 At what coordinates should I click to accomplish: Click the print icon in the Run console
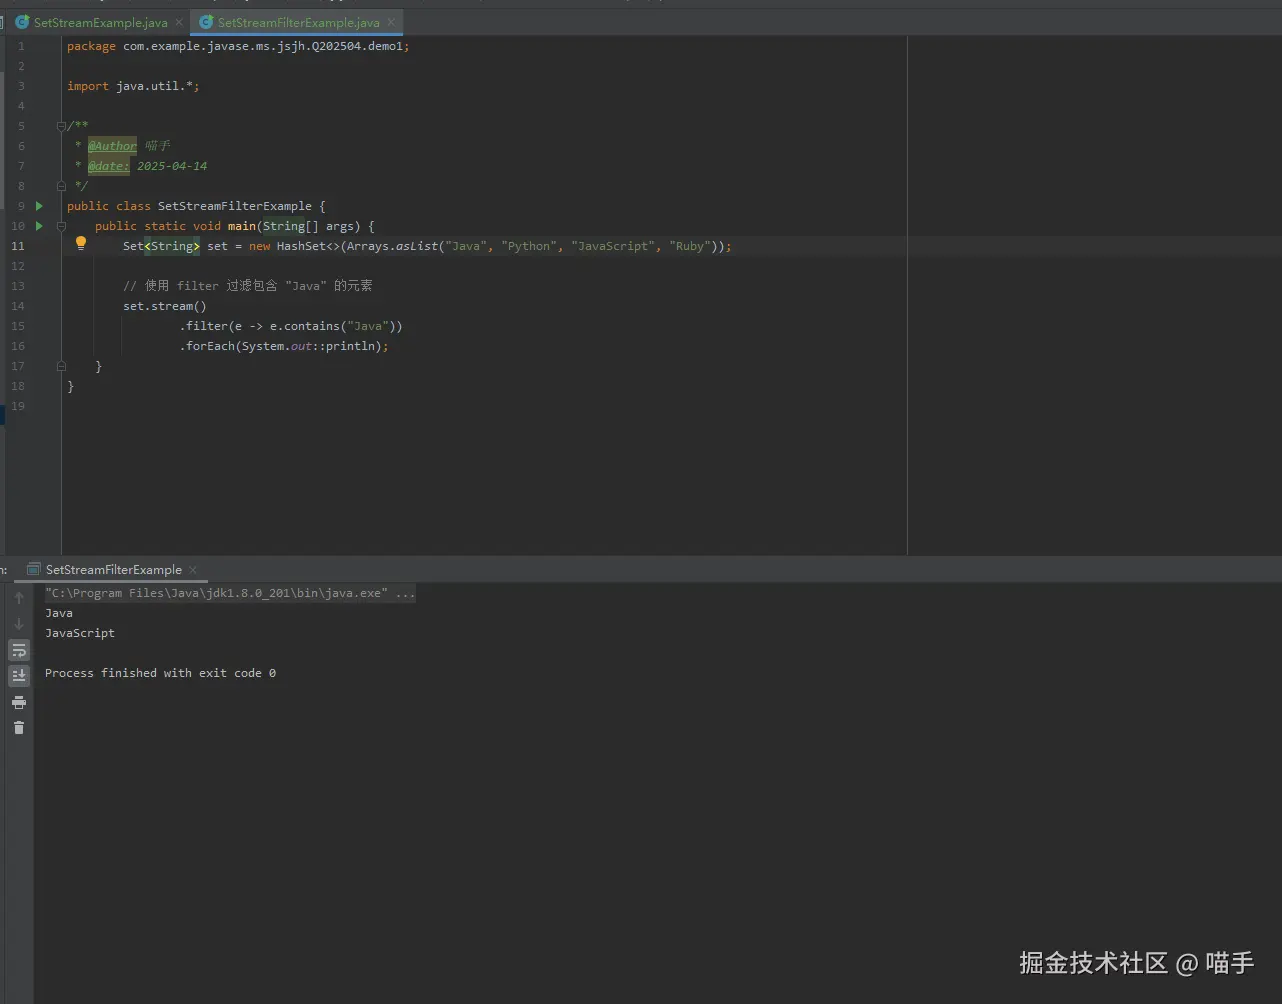[18, 702]
